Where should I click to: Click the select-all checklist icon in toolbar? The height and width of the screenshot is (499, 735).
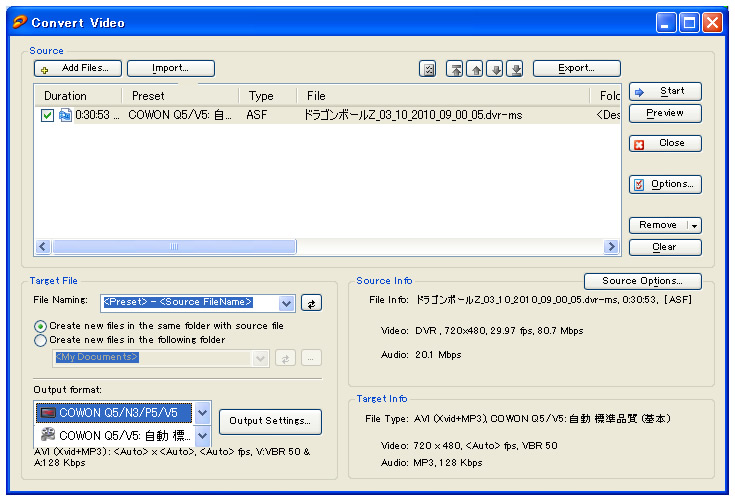pyautogui.click(x=428, y=69)
